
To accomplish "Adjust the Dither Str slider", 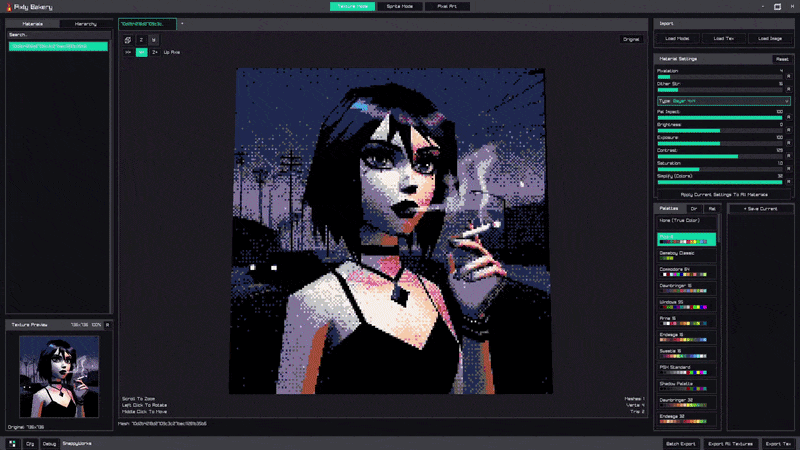I will [x=719, y=90].
